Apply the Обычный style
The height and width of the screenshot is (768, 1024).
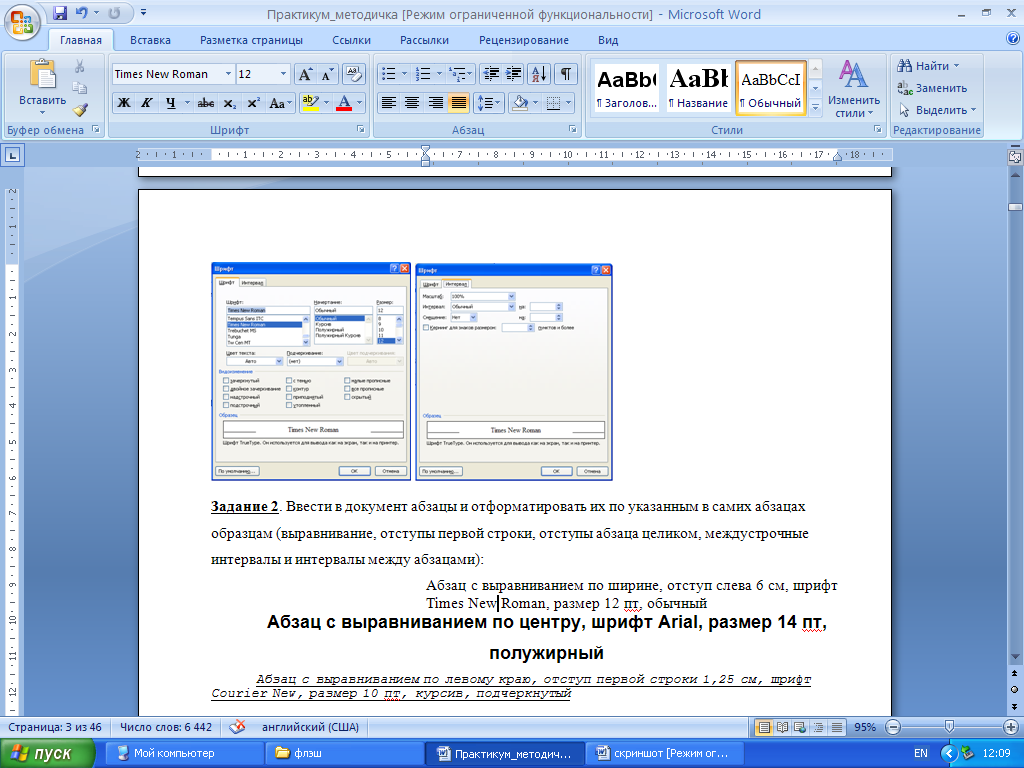click(x=771, y=88)
